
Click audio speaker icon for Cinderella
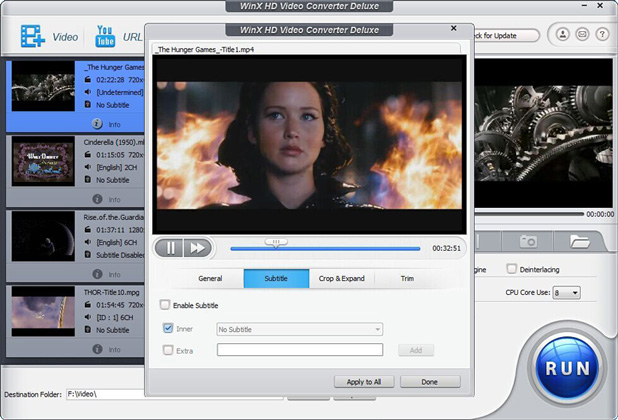pos(88,167)
